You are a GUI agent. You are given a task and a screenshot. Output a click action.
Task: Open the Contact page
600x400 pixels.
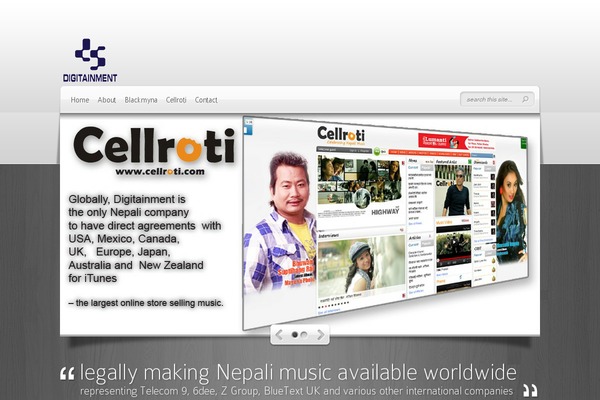coord(206,100)
